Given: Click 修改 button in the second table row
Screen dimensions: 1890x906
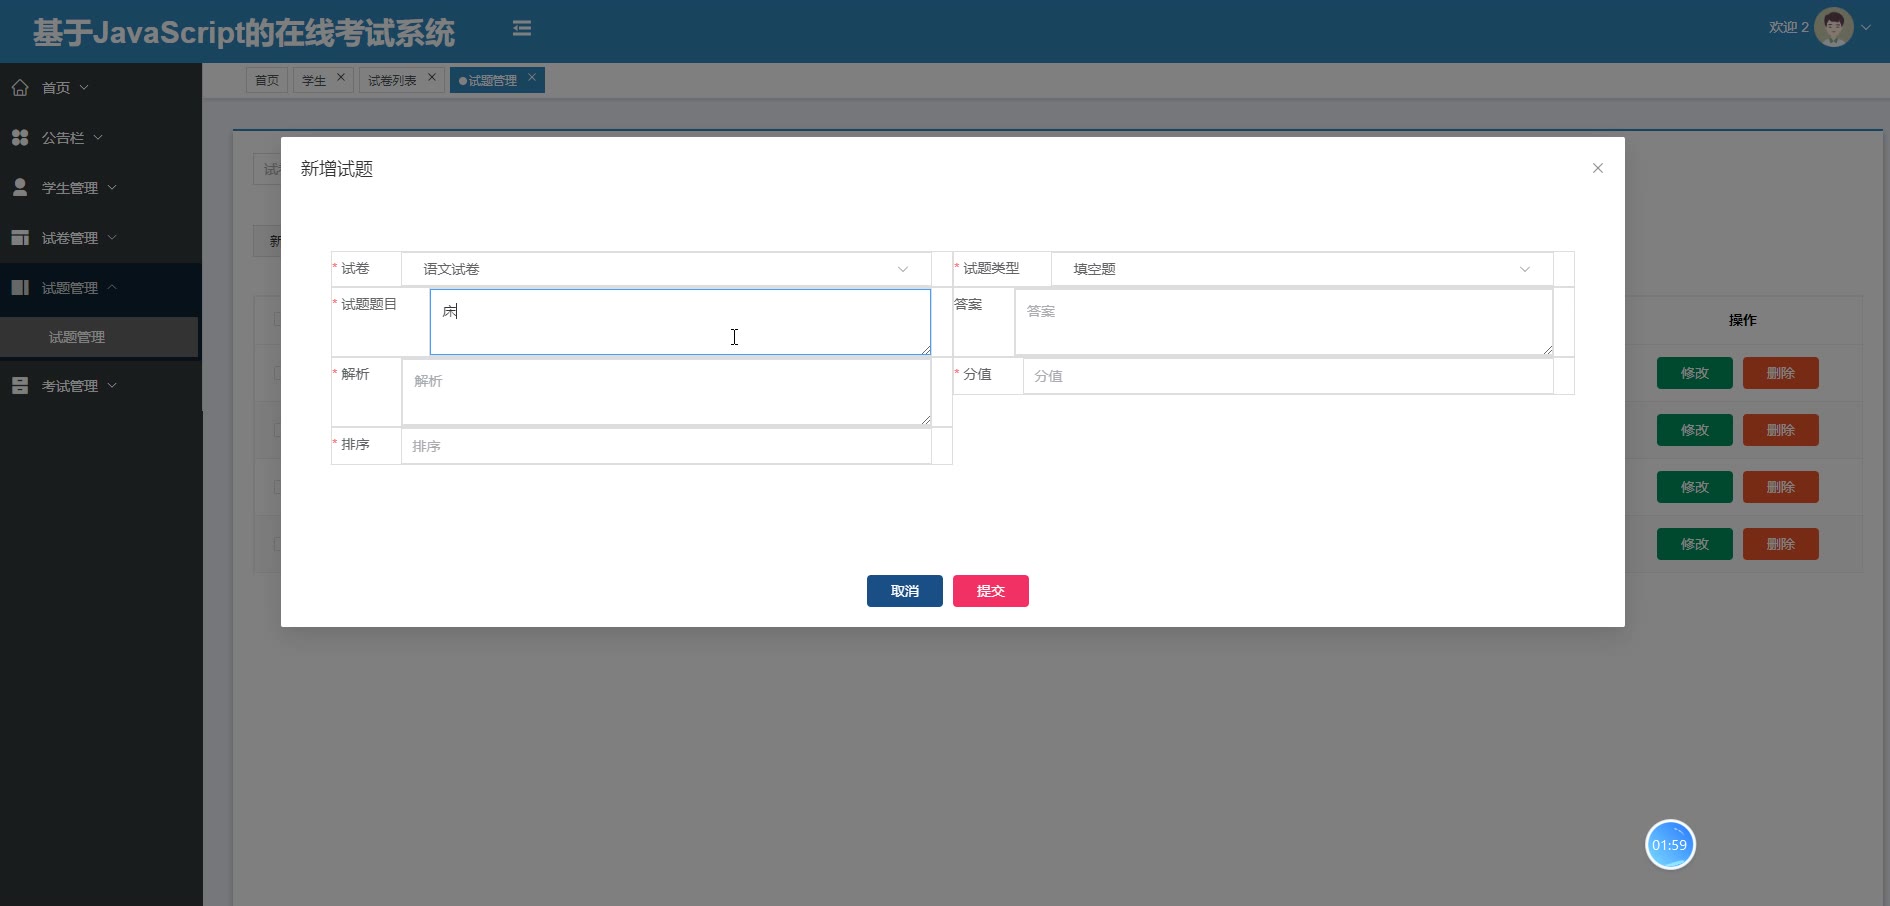Looking at the screenshot, I should click(x=1695, y=430).
